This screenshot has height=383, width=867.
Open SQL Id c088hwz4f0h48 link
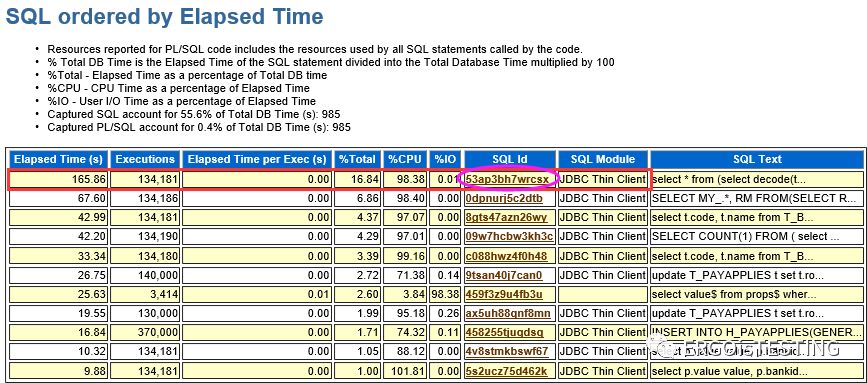[506, 256]
